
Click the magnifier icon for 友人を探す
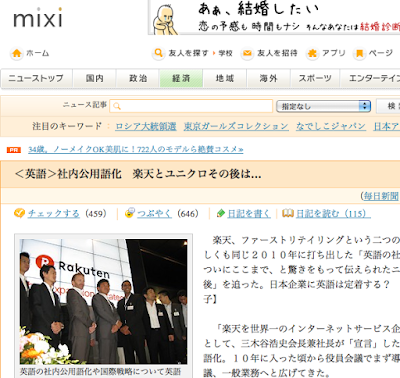158,53
